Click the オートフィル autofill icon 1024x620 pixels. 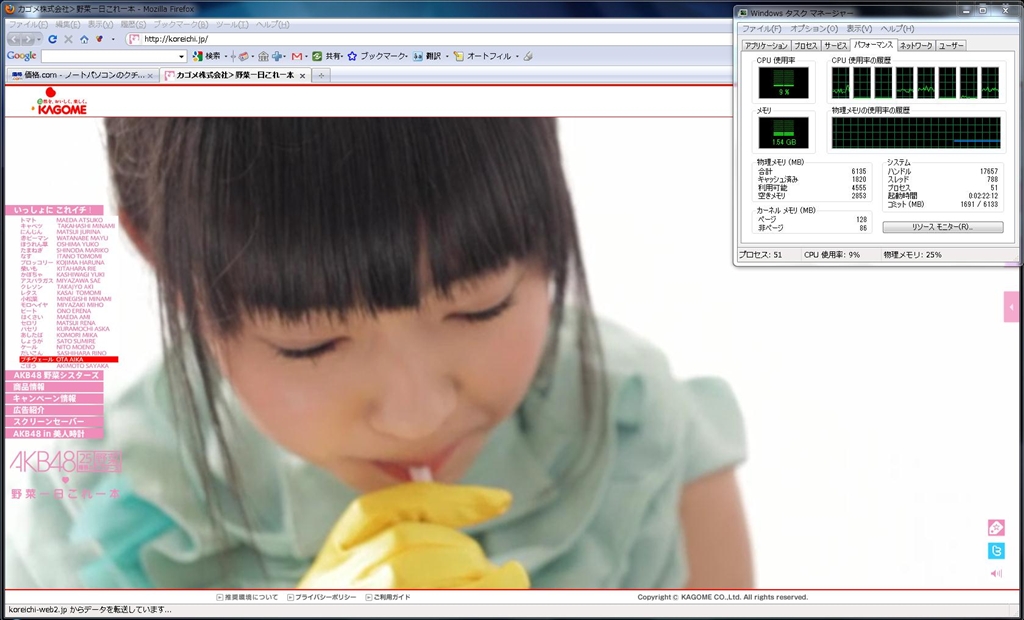(x=458, y=56)
